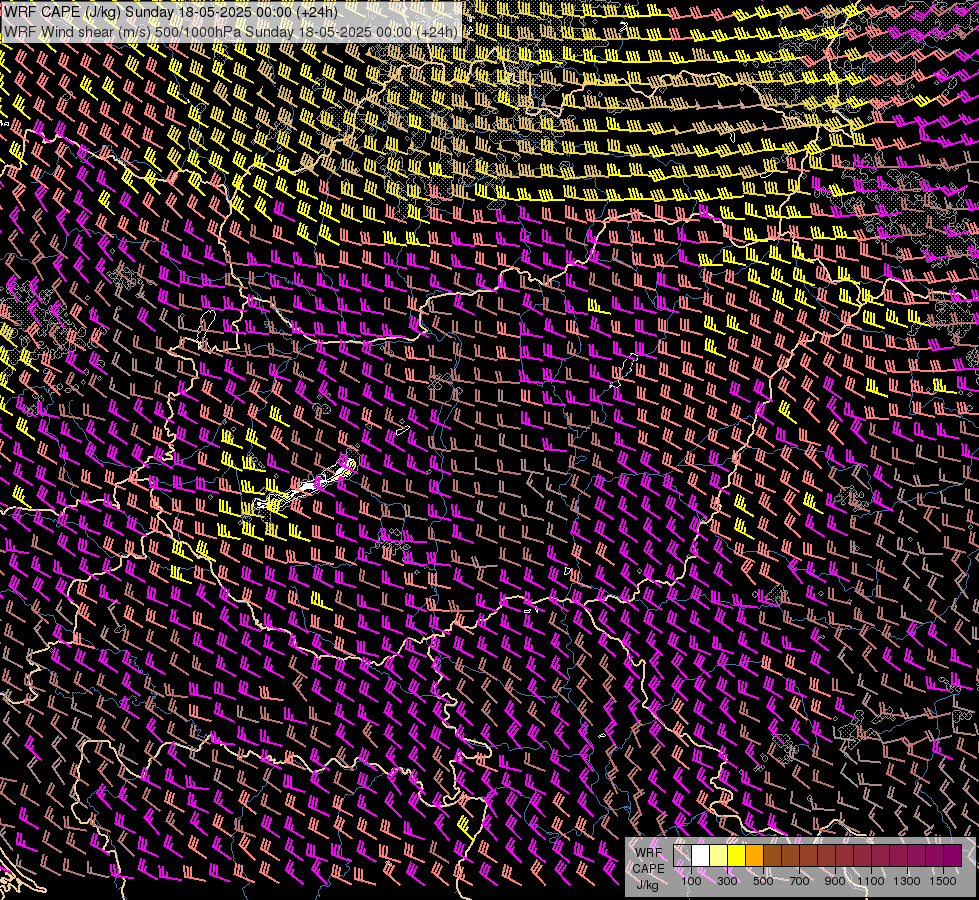This screenshot has width=979, height=900.
Task: Click the legend value '100'
Action: pyautogui.click(x=691, y=881)
